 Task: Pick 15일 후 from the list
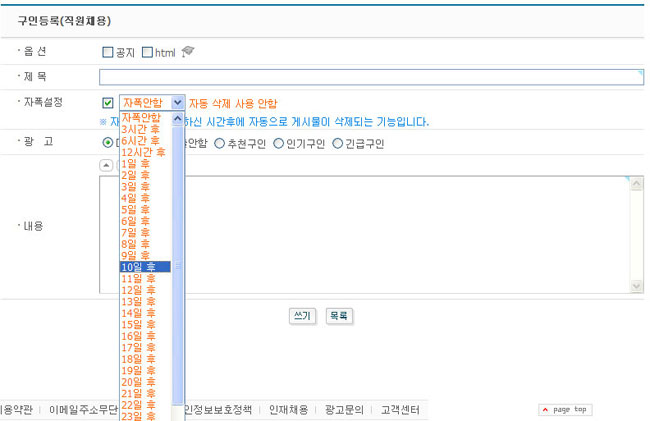145,324
